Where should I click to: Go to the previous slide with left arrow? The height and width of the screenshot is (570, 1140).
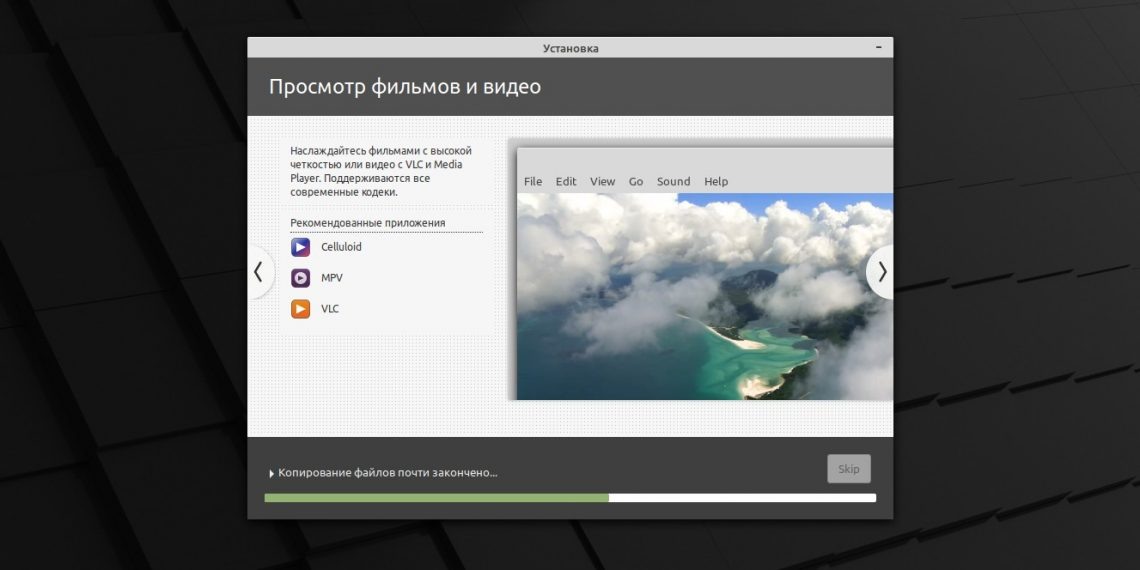coord(259,272)
